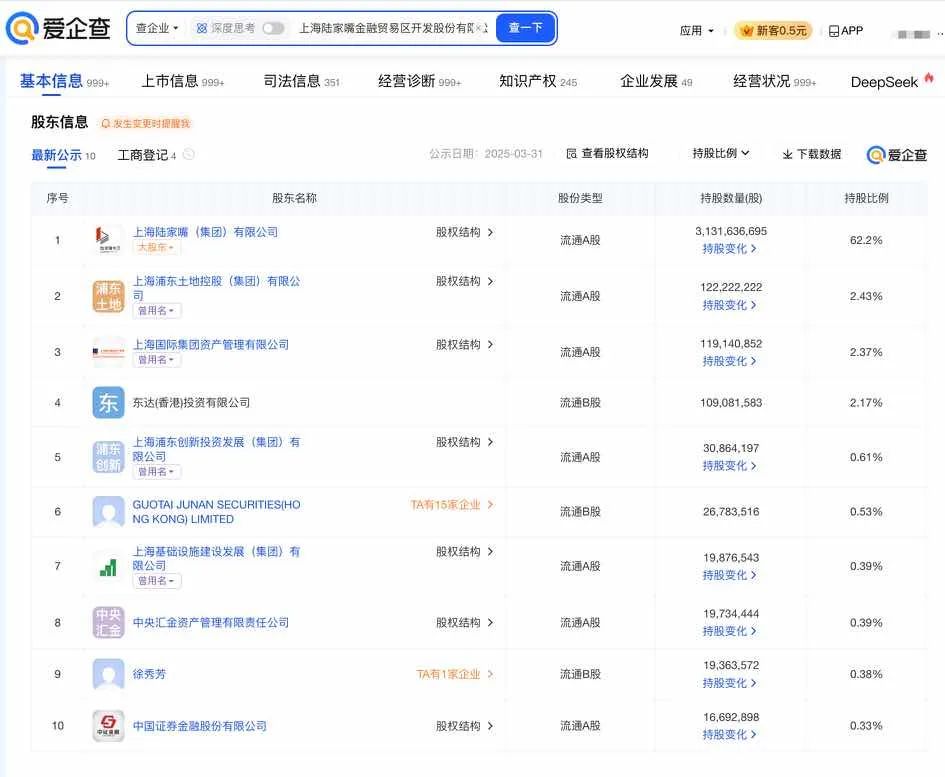The image size is (945, 777).
Task: Click the 浦东土地 orange logo icon
Action: tap(108, 296)
